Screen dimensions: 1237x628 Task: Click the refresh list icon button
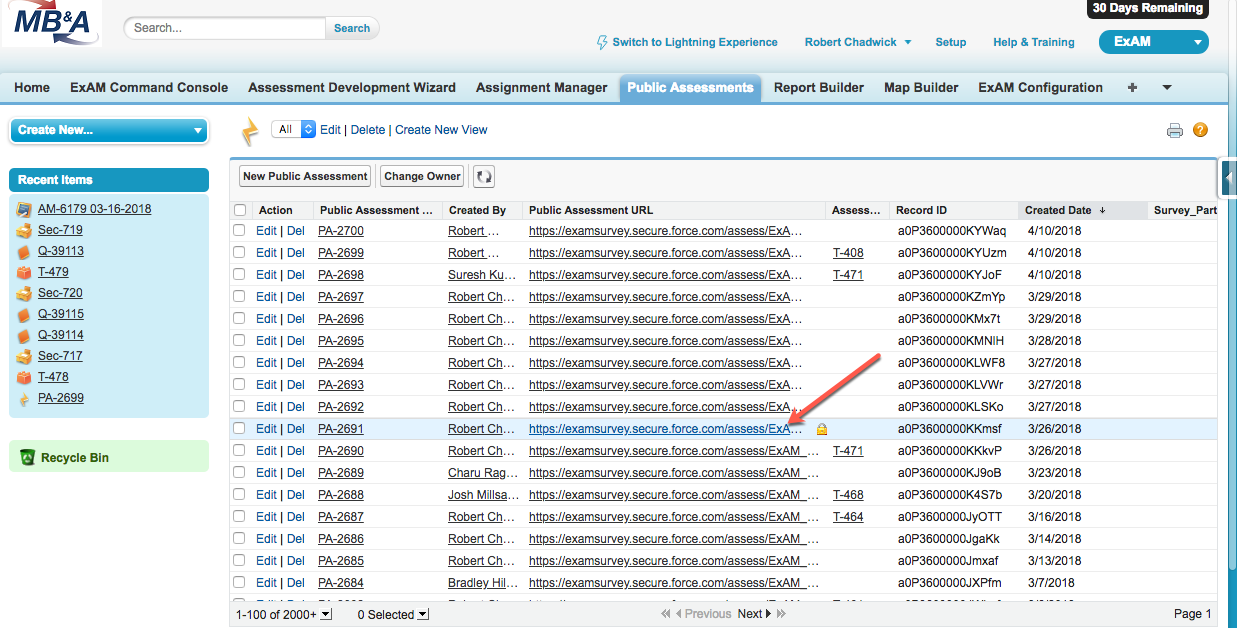tap(484, 176)
